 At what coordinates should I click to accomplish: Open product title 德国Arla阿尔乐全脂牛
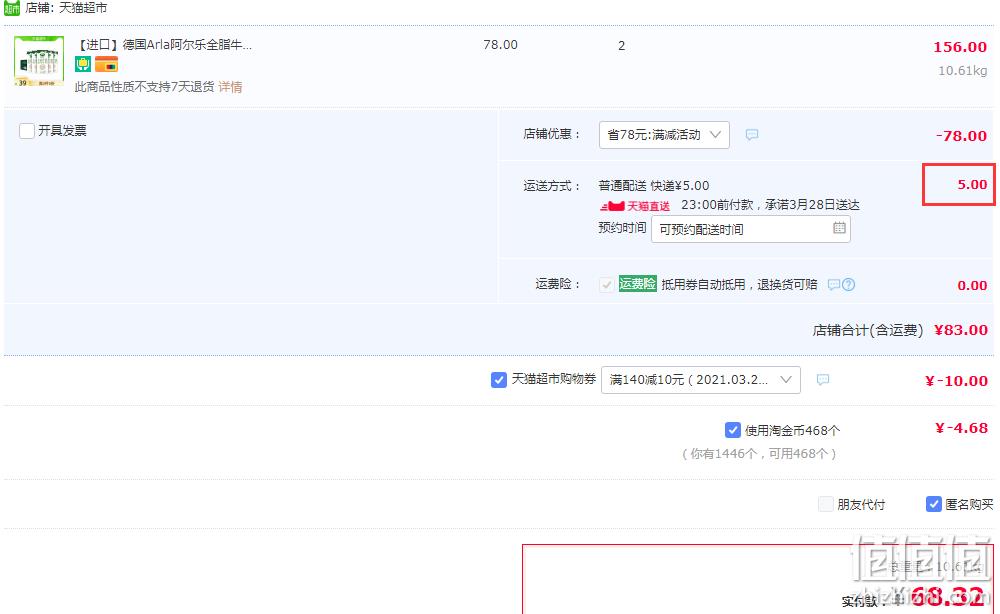[165, 45]
